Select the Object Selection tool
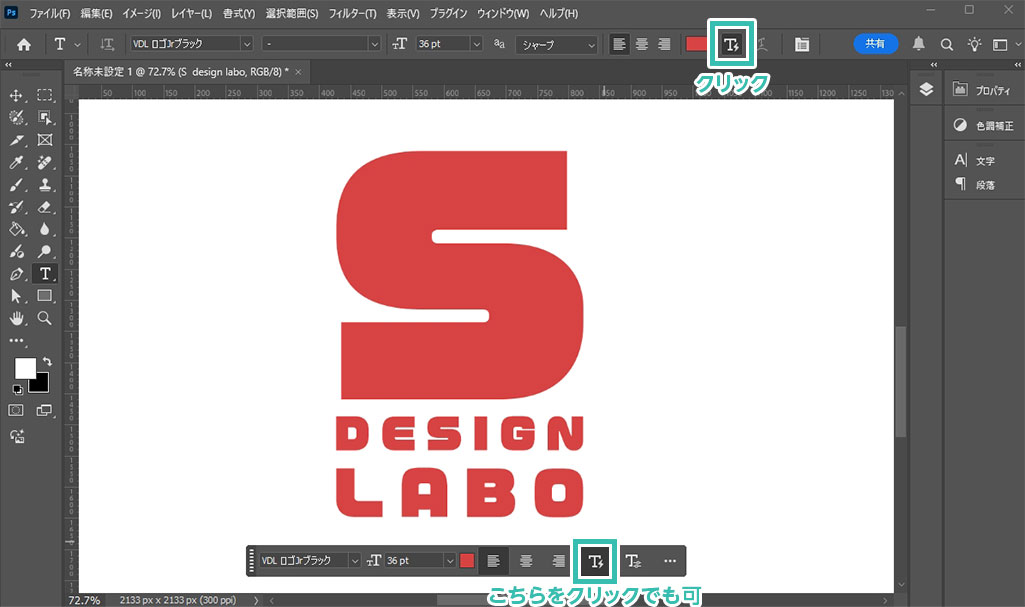This screenshot has width=1025, height=607. point(44,118)
